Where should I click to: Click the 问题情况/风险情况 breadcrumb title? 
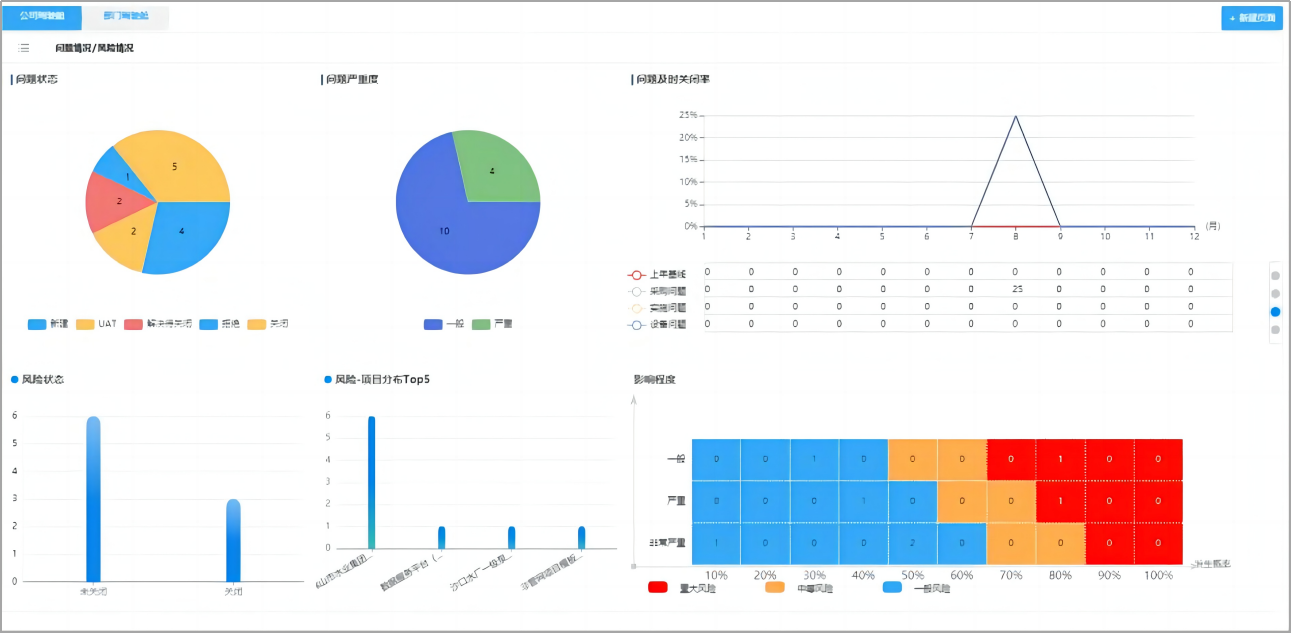(x=94, y=48)
